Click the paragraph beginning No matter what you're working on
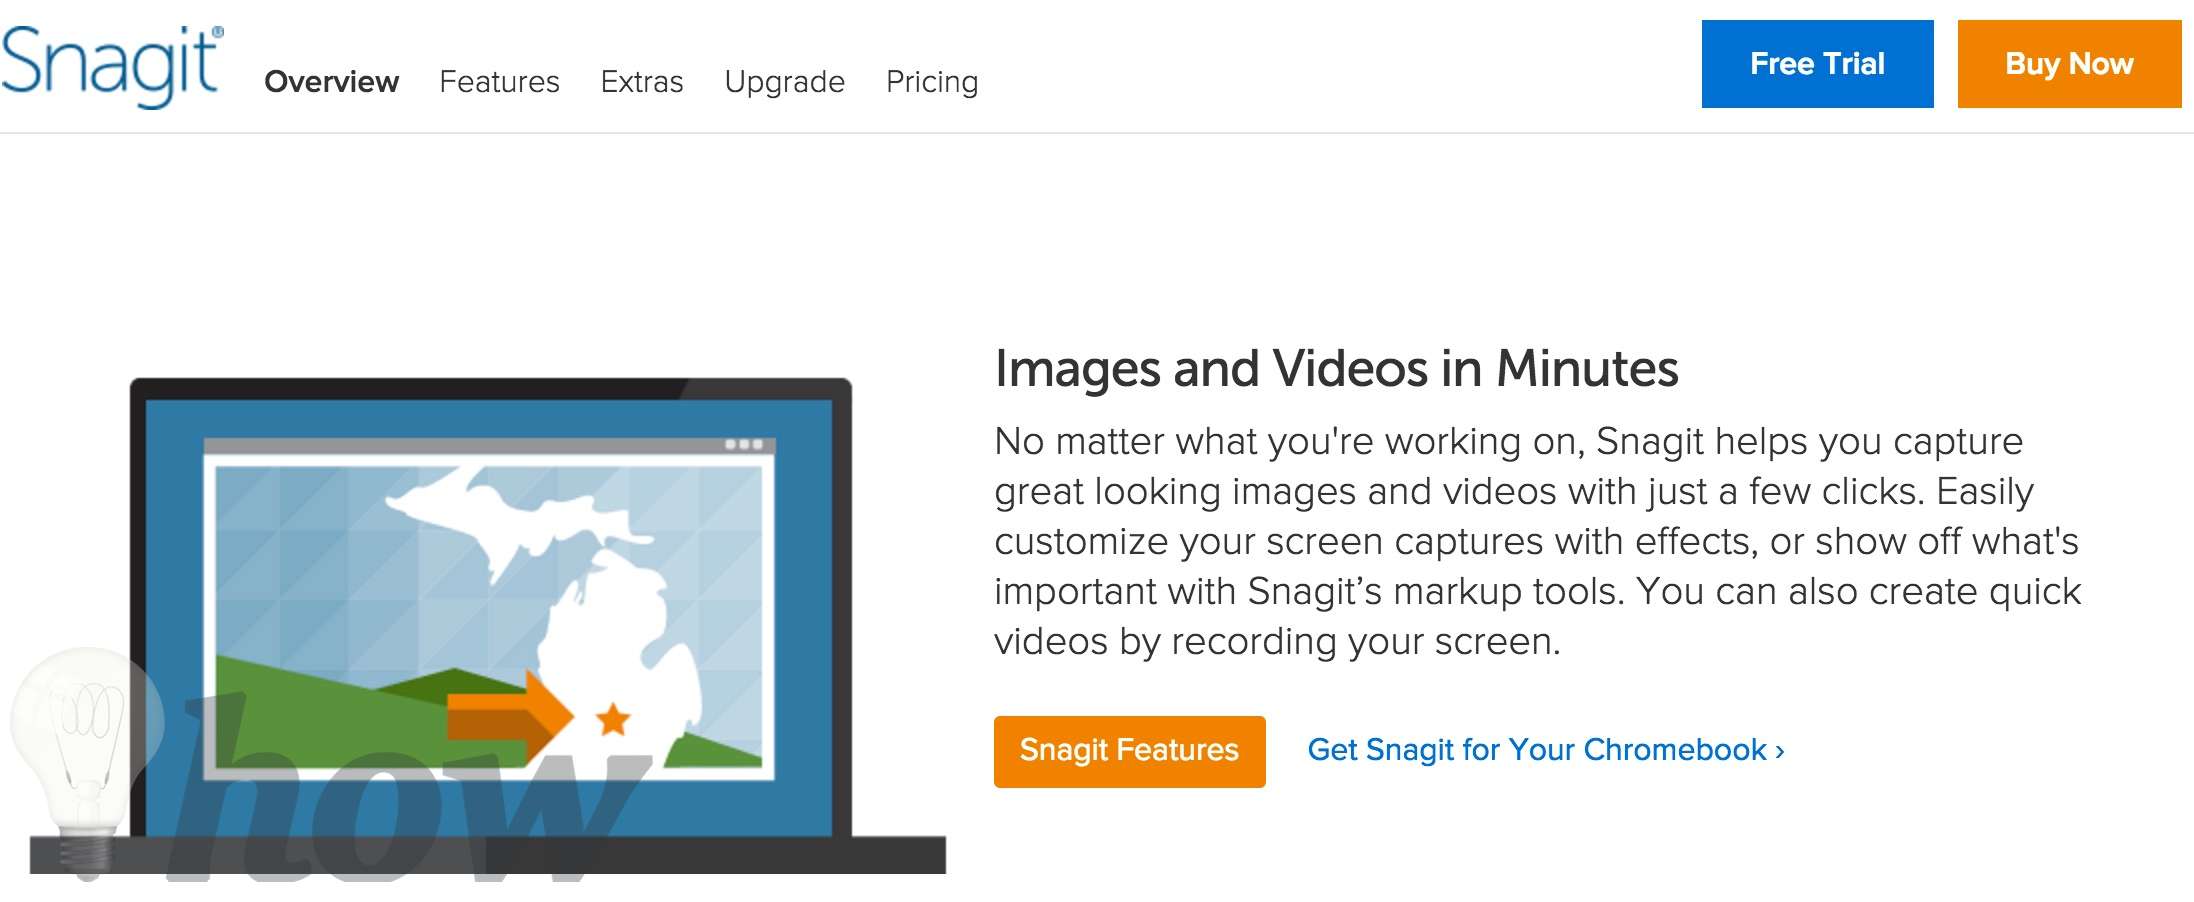Screen dimensions: 2194x902 click(1538, 541)
